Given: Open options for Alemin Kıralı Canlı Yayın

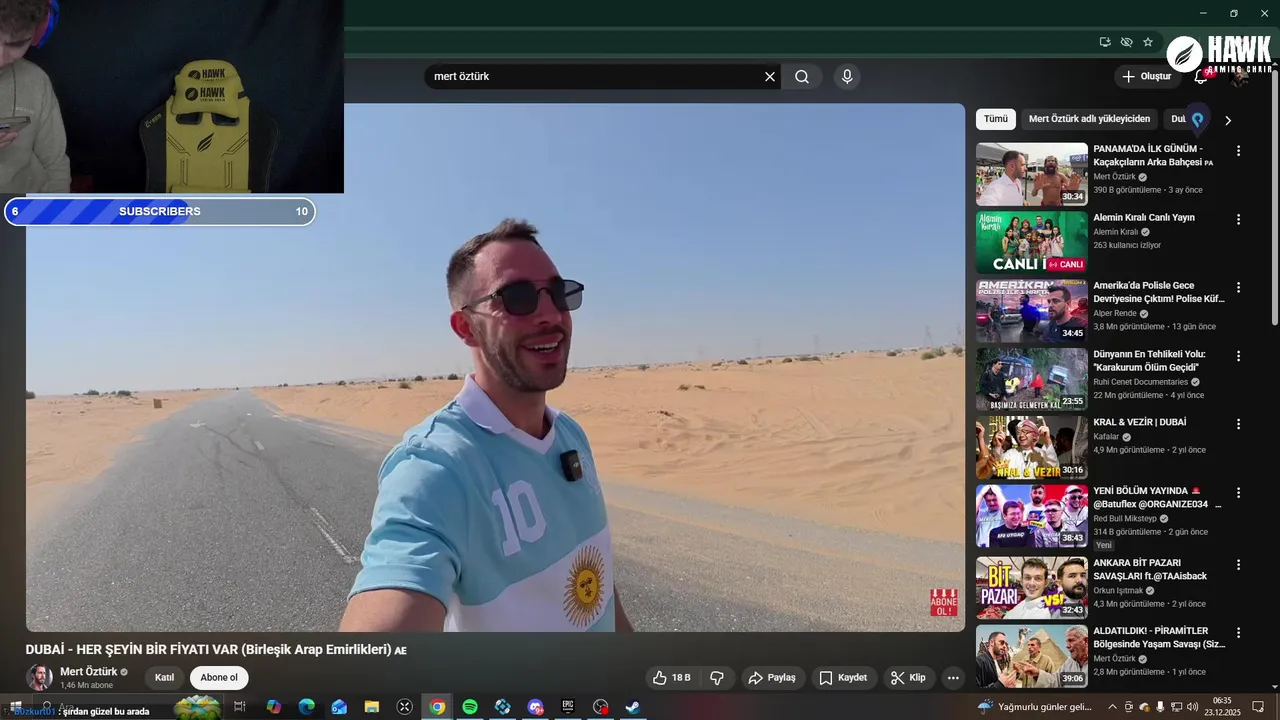Looking at the screenshot, I should click(1238, 219).
